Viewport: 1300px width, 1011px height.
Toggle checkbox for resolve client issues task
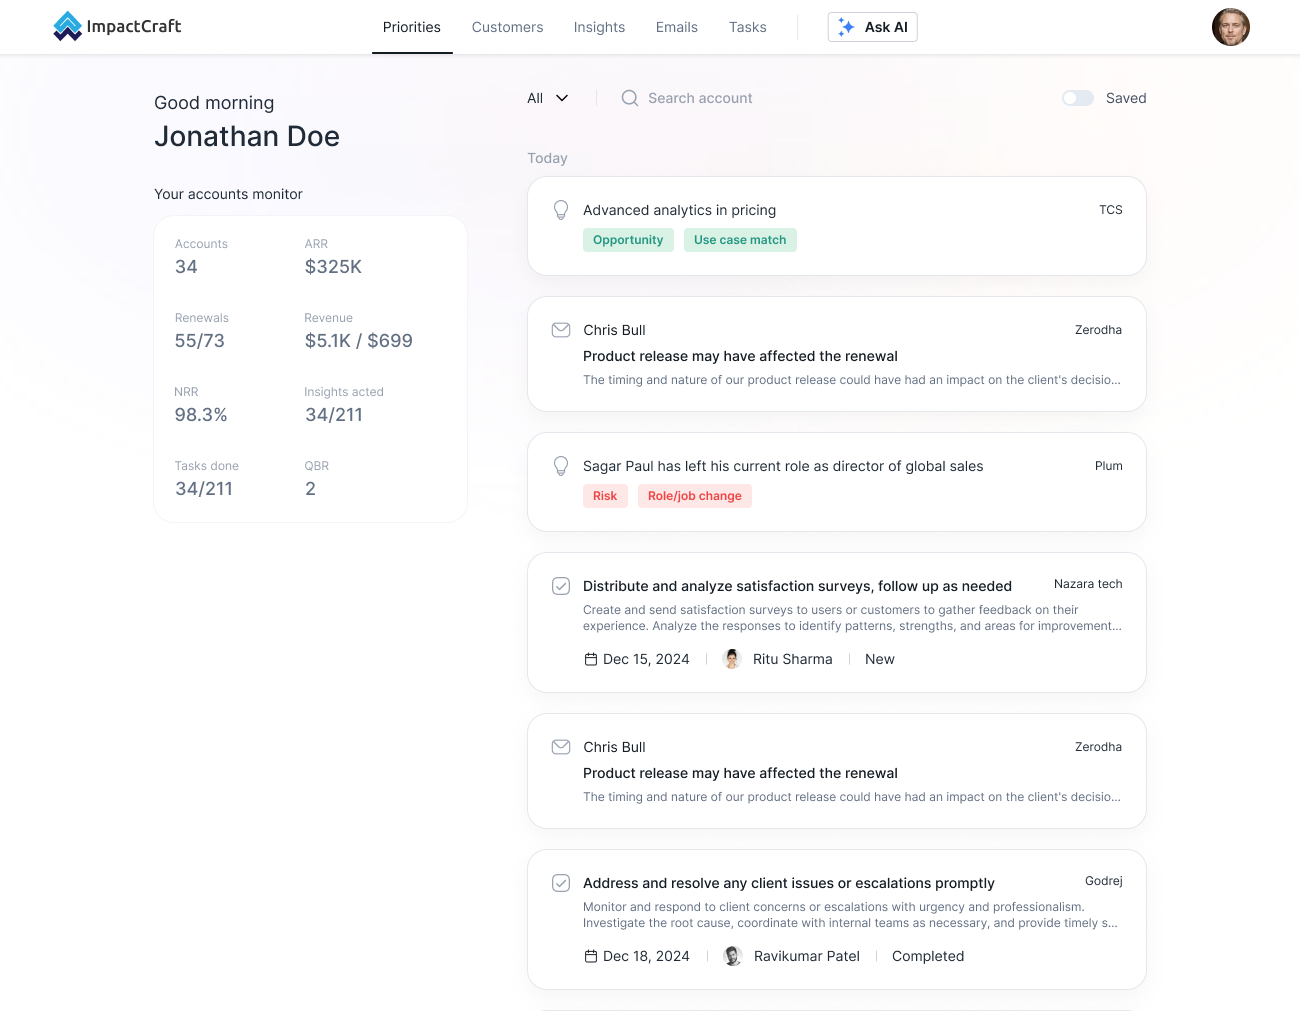(x=561, y=883)
